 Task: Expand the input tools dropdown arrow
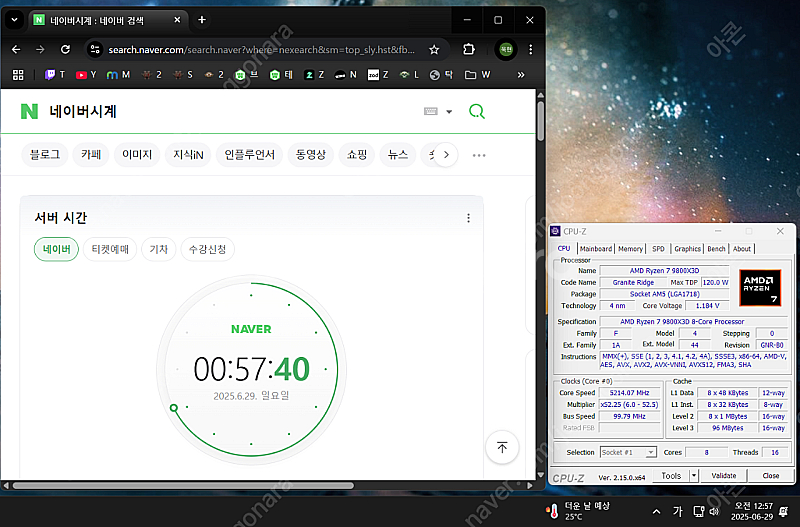point(449,112)
